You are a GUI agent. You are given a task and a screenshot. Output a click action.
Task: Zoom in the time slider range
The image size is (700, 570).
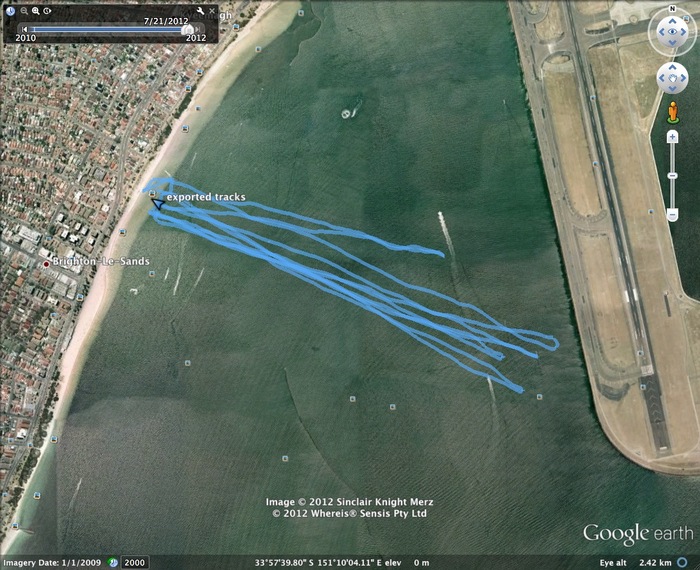36,11
